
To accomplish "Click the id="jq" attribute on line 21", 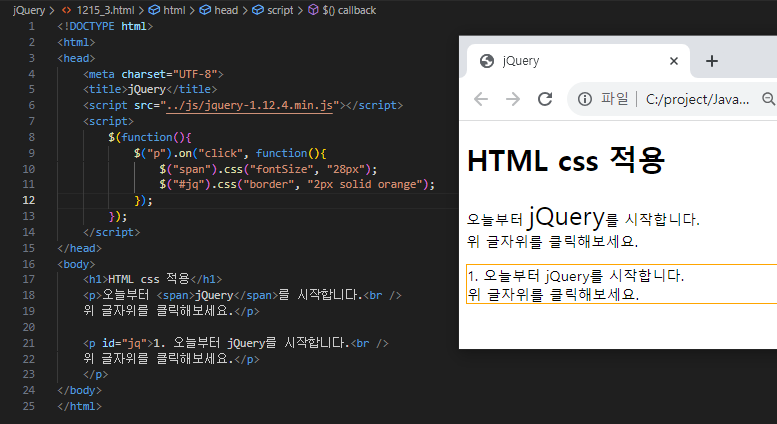I will click(x=124, y=343).
